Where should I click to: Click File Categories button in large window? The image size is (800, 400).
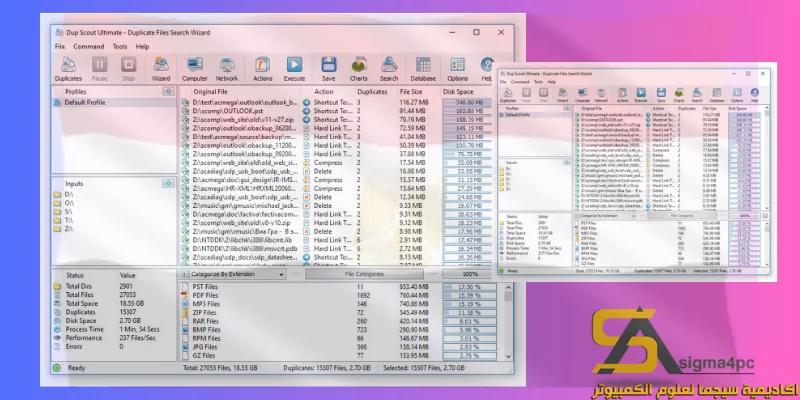[x=364, y=274]
